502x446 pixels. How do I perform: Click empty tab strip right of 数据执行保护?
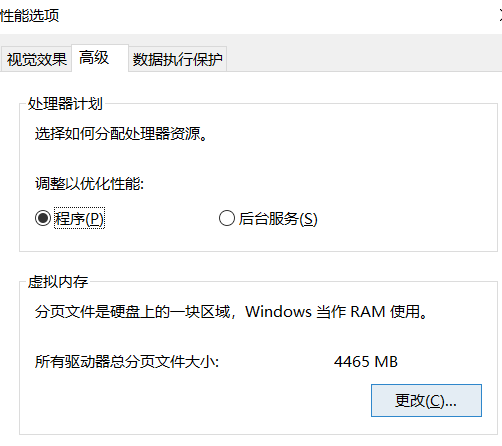tap(364, 59)
